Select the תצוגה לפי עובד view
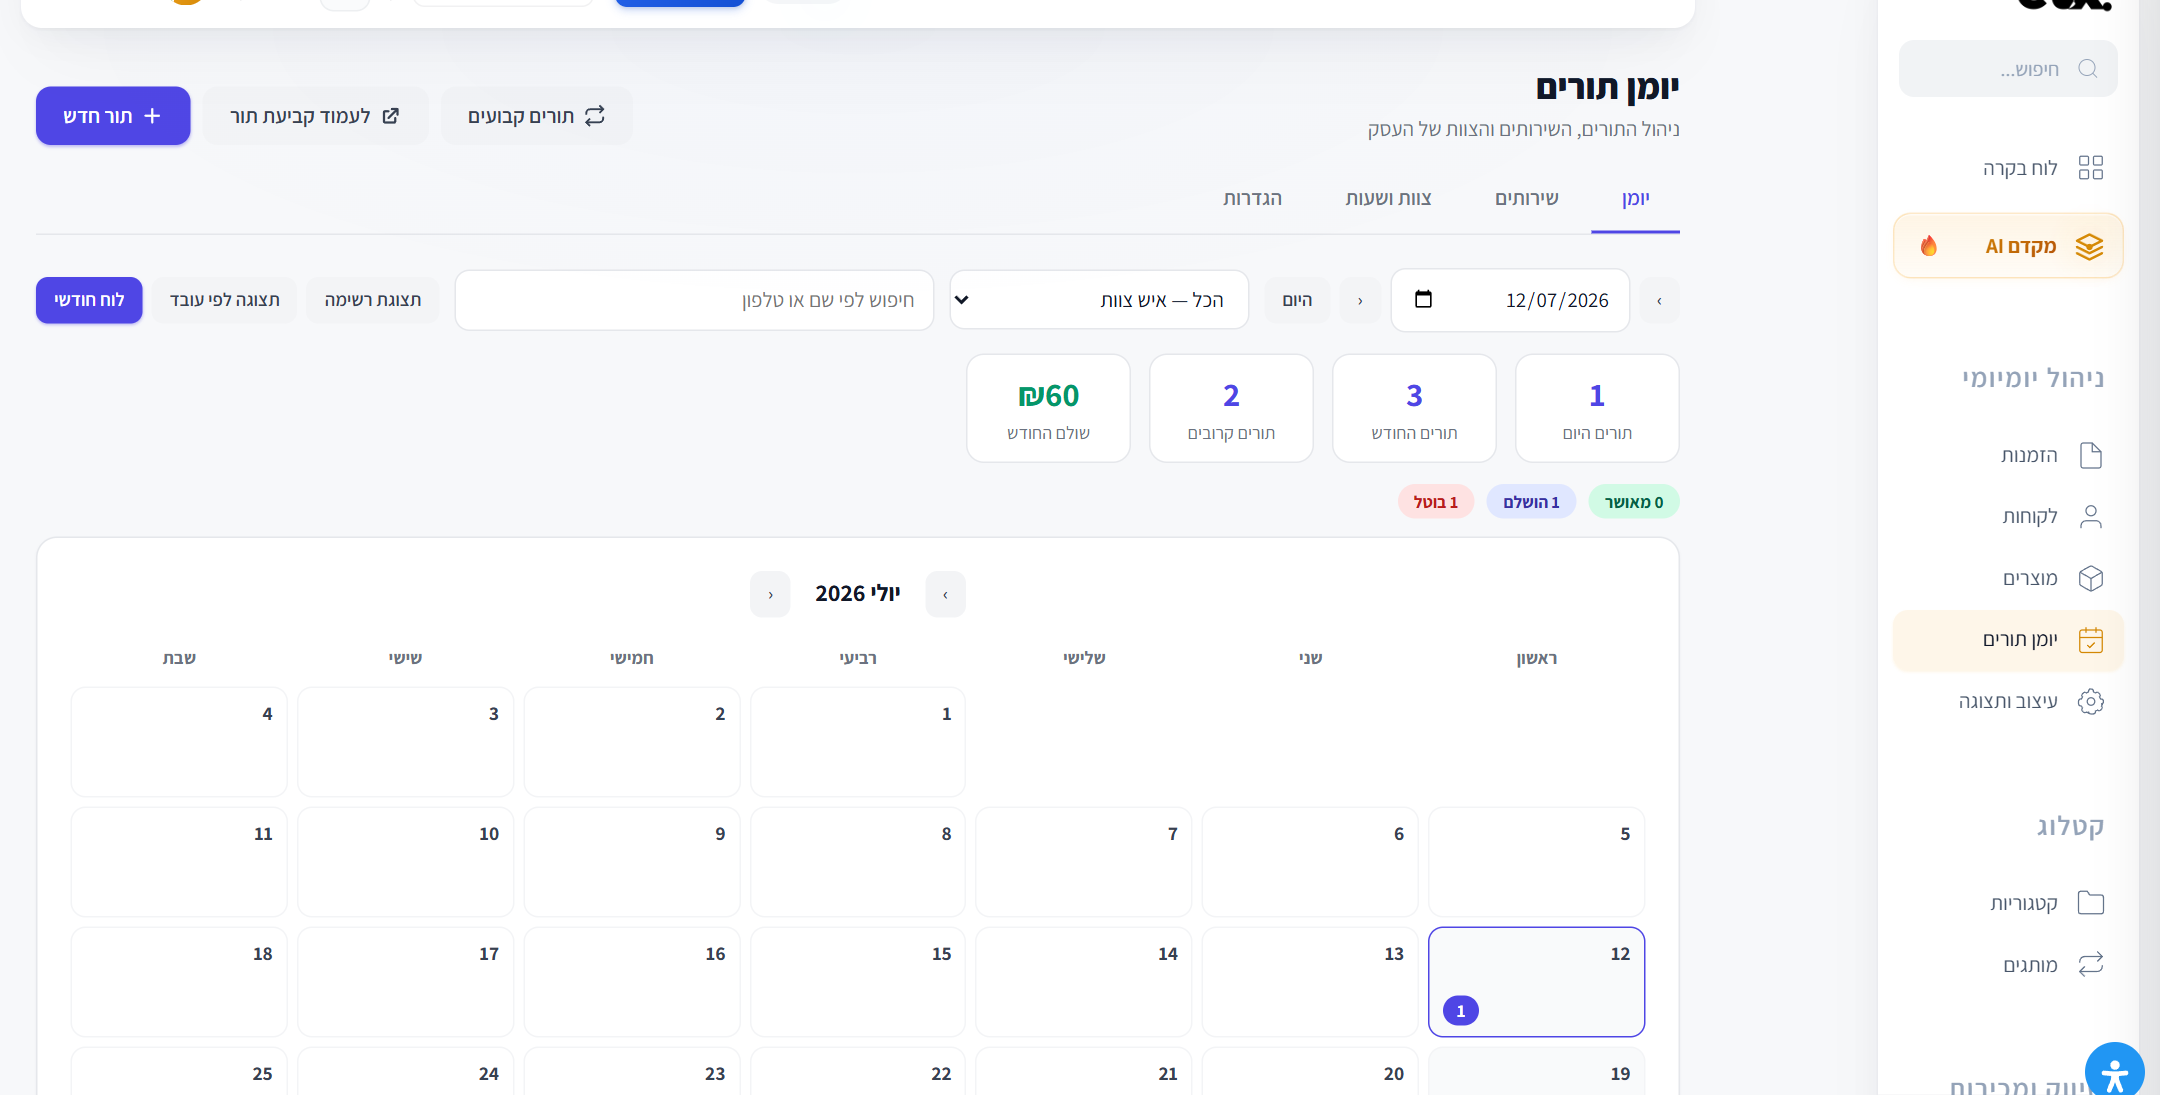The height and width of the screenshot is (1095, 2160). [224, 300]
